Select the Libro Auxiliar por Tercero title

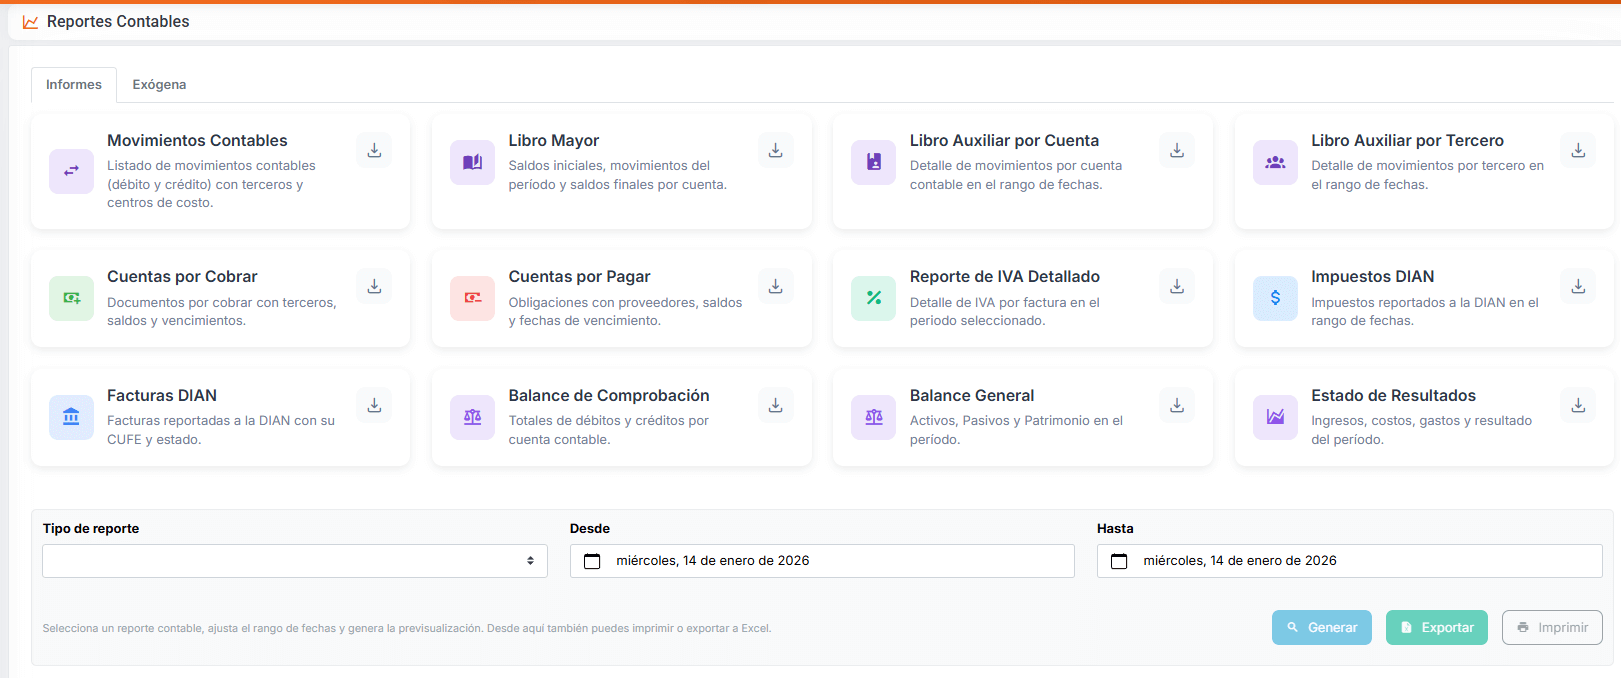[1407, 141]
